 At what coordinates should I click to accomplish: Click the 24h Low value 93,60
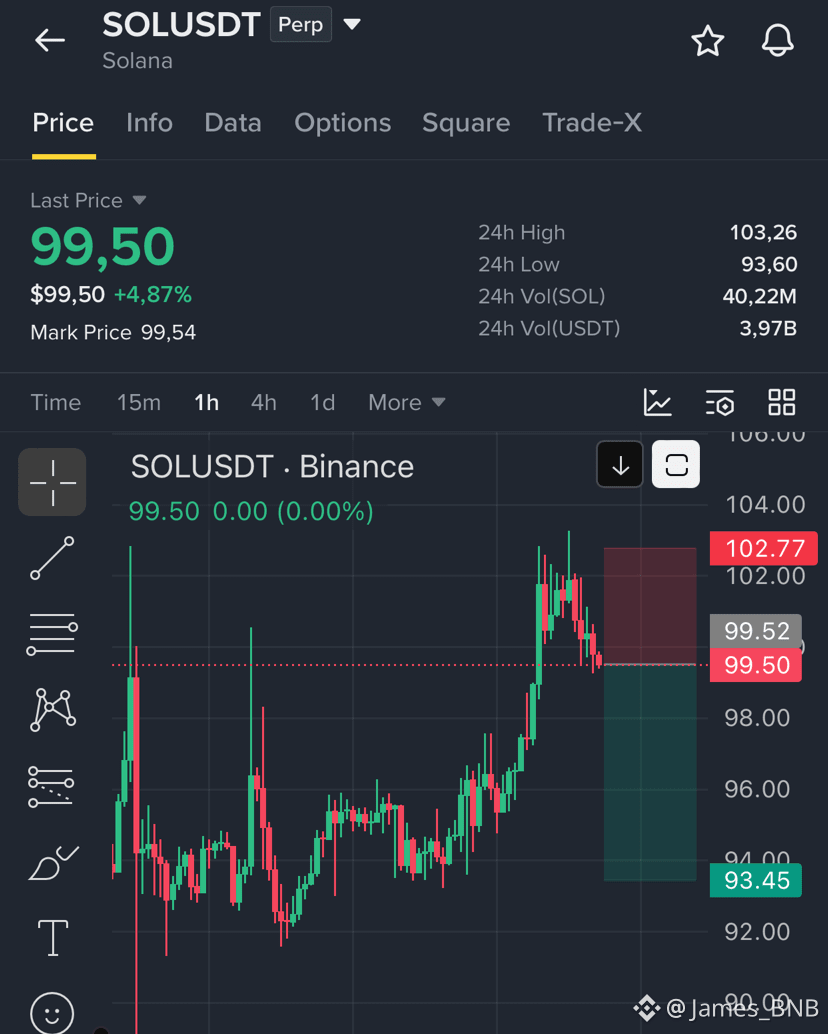(x=769, y=264)
